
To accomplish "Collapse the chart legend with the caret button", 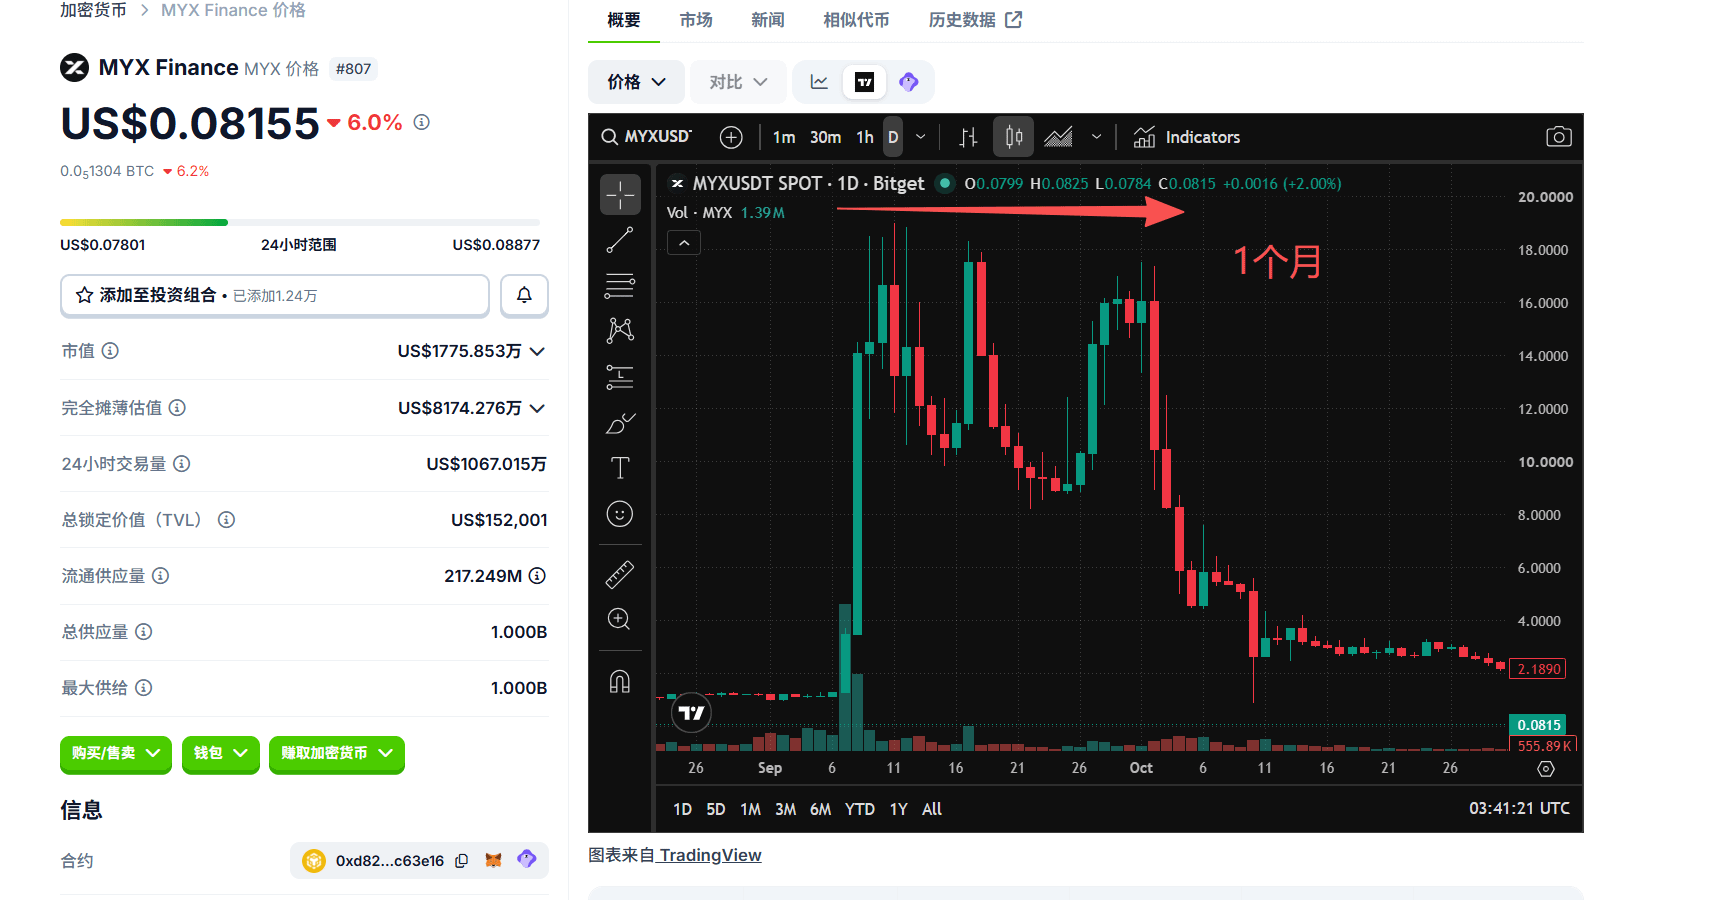I will point(684,243).
